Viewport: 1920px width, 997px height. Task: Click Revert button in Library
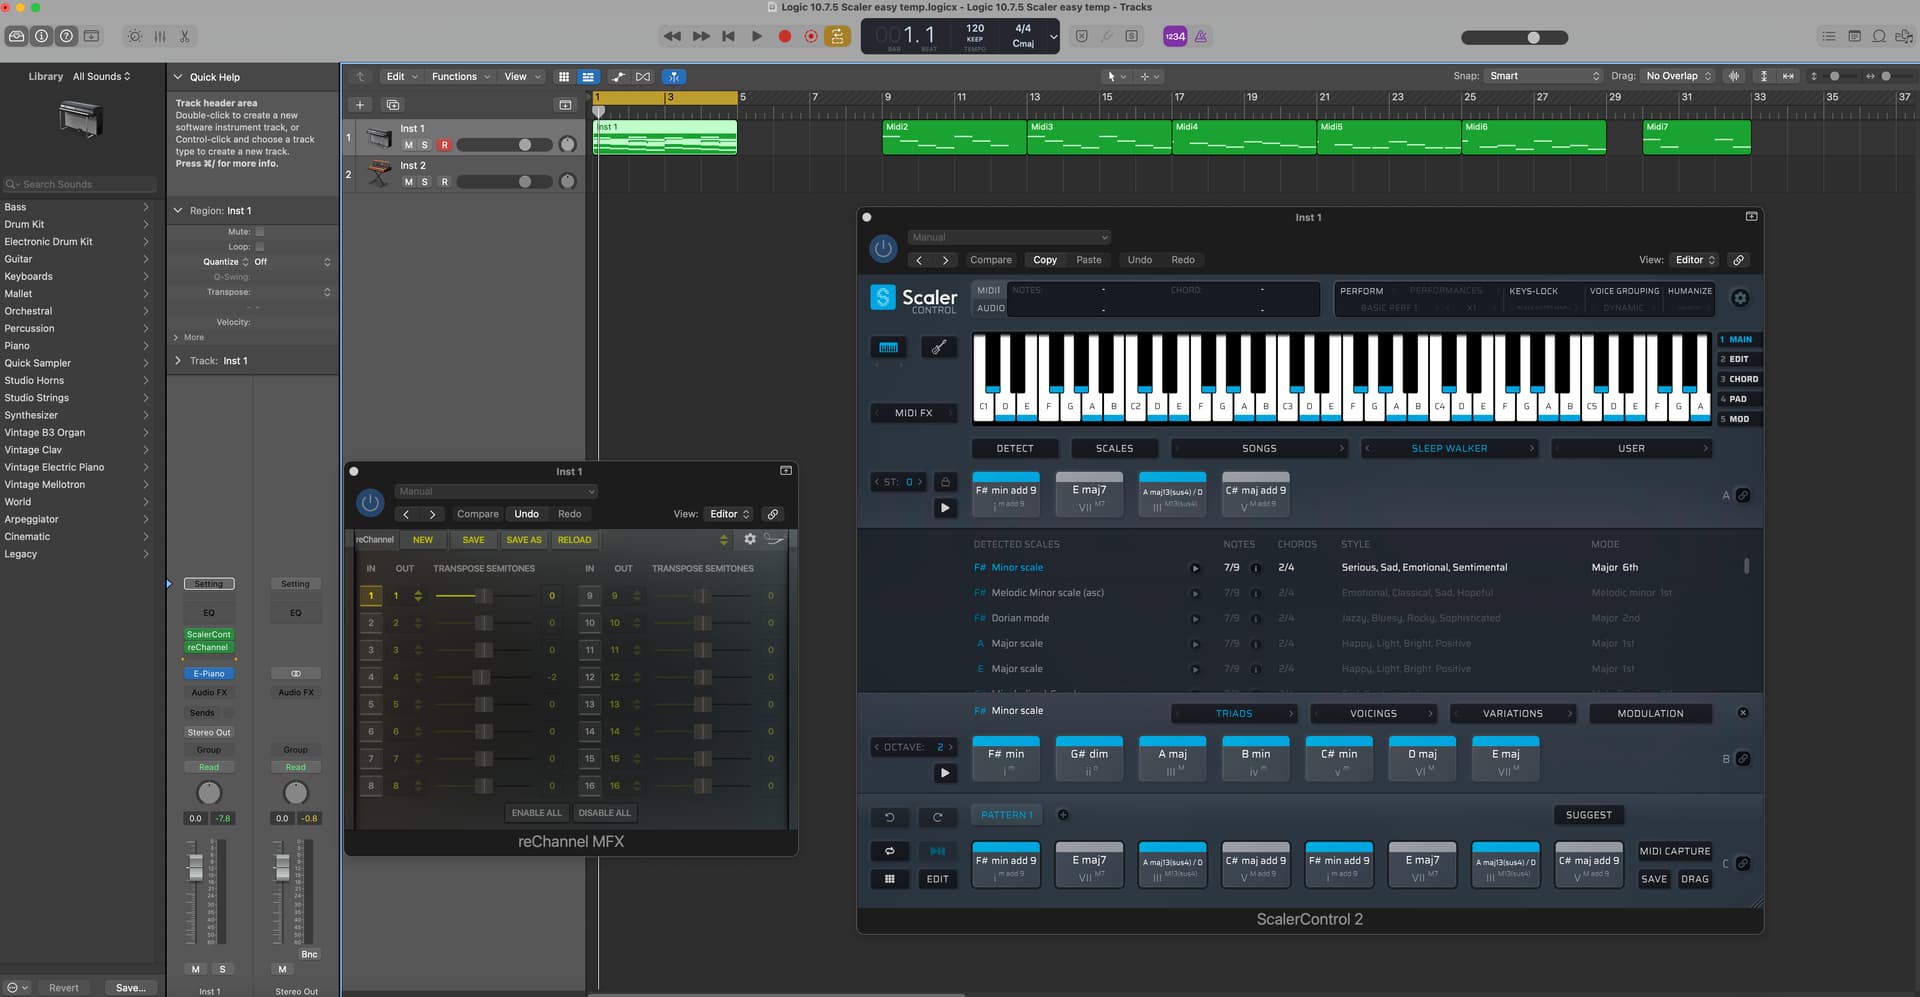64,988
